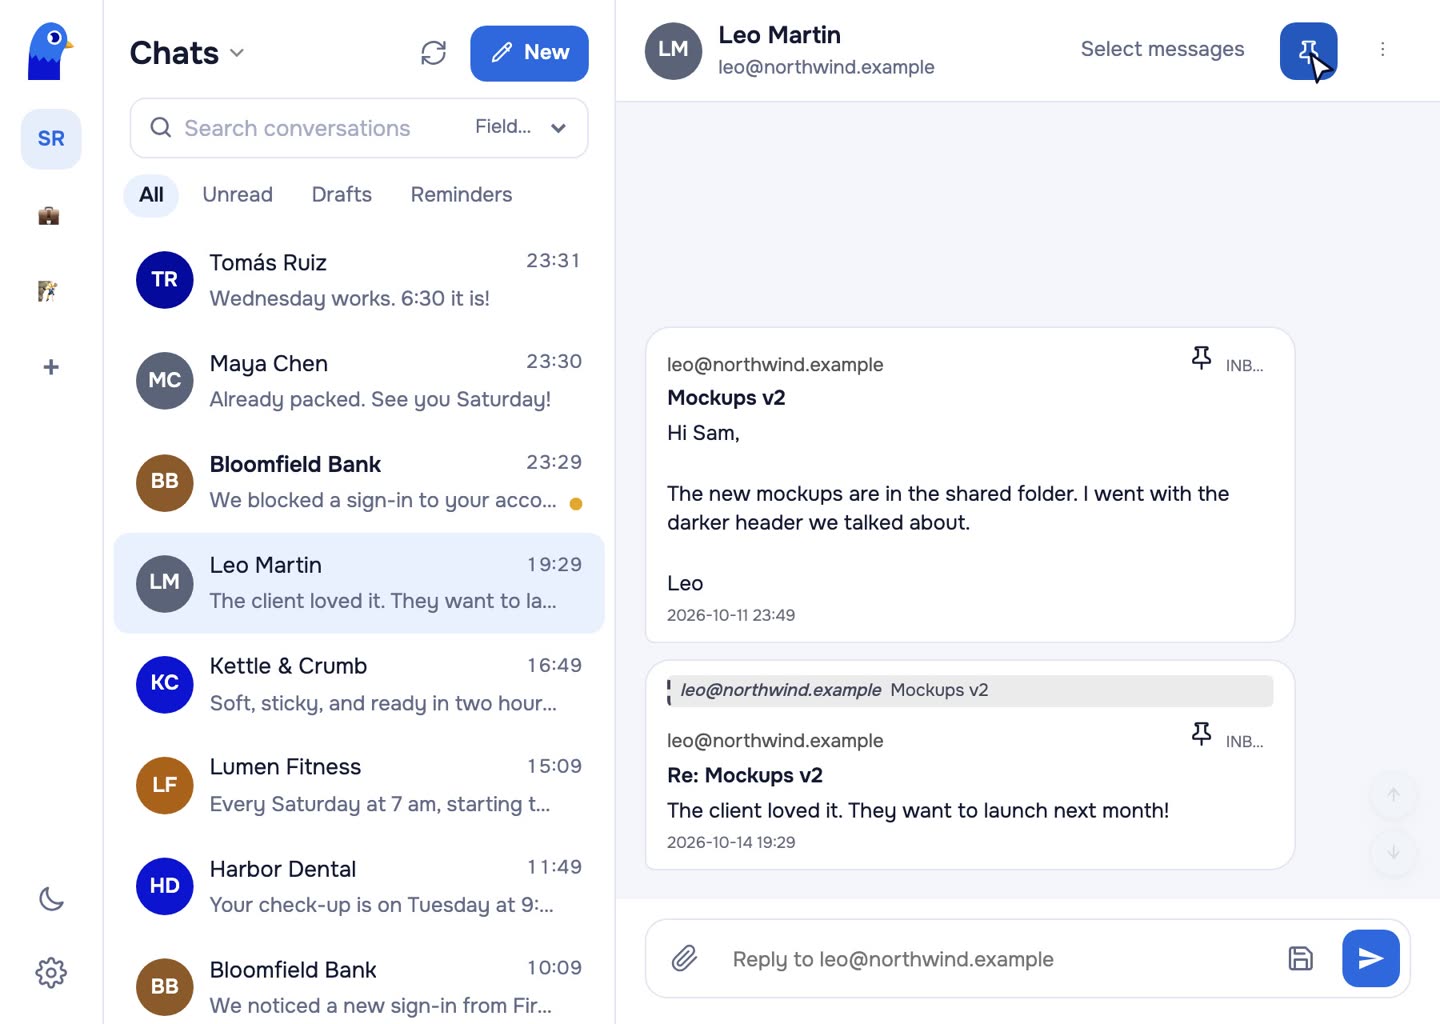The height and width of the screenshot is (1024, 1440).
Task: Expand the Chats heading dropdown
Action: [x=237, y=53]
